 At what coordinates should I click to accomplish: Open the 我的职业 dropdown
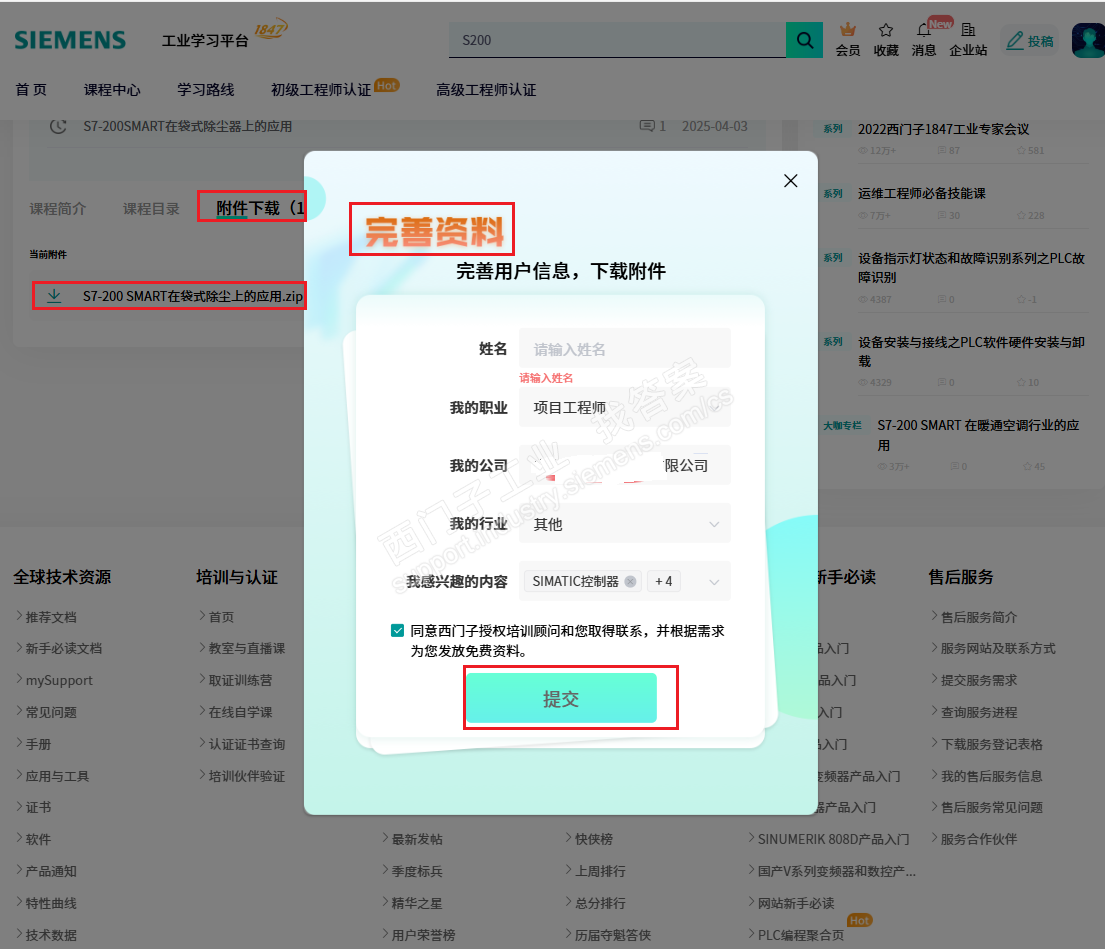624,407
